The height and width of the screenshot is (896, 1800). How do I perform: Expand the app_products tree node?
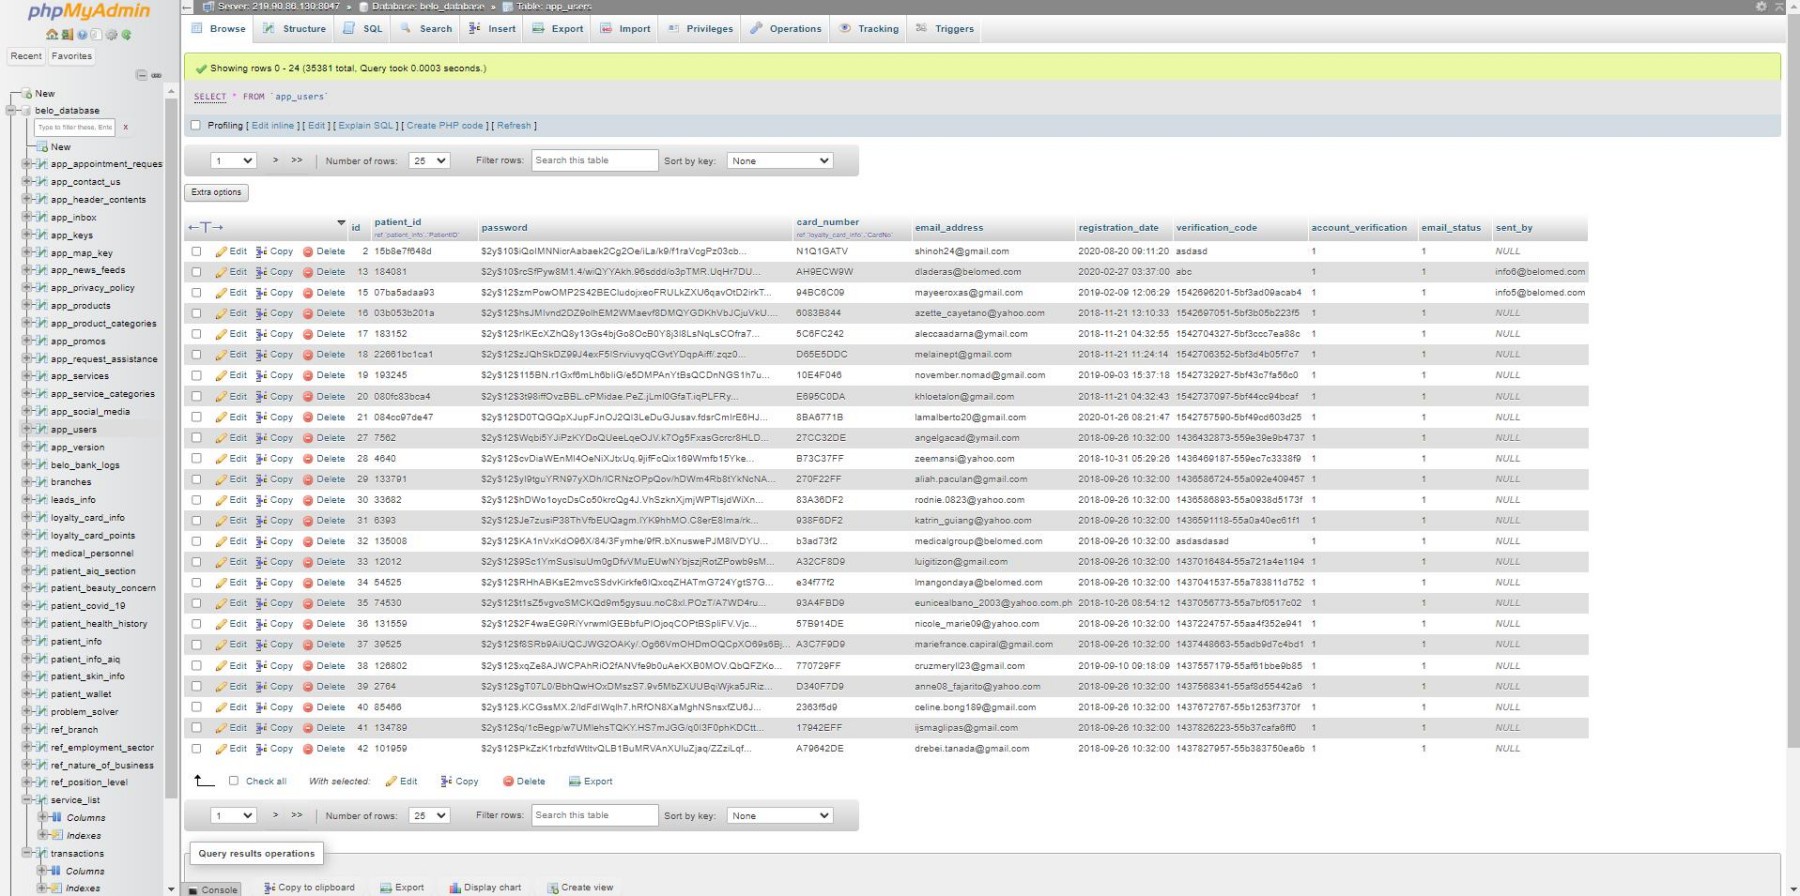tap(27, 306)
